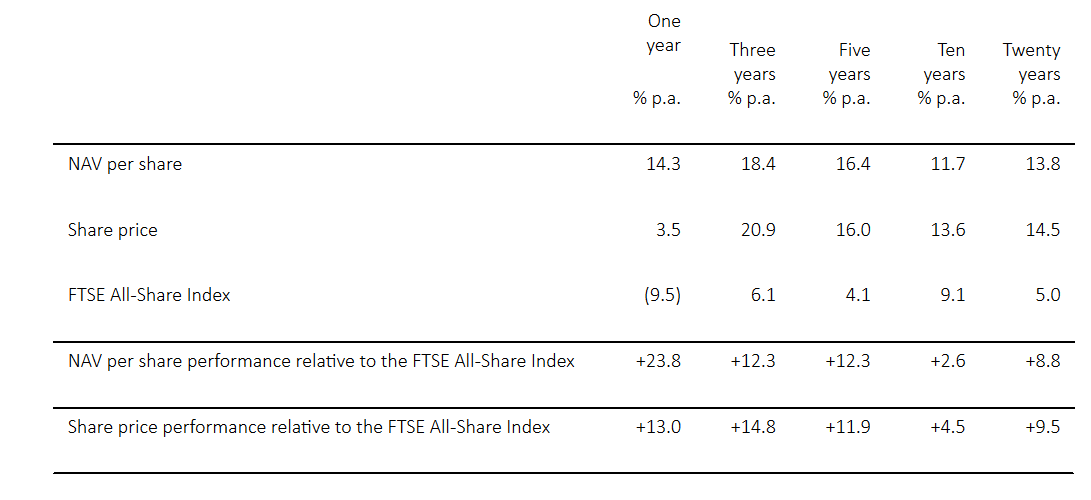Click the 16.0 five years share price
Viewport: 1091px width, 500px height.
[853, 229]
